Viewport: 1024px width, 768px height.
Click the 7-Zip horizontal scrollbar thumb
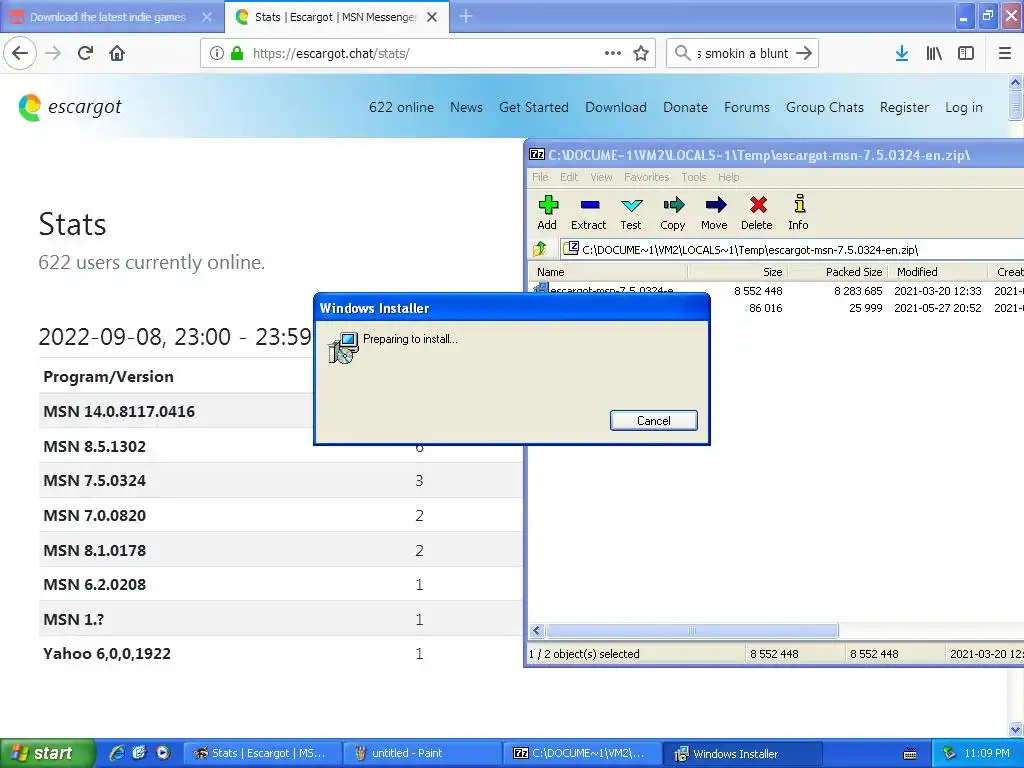coord(692,630)
